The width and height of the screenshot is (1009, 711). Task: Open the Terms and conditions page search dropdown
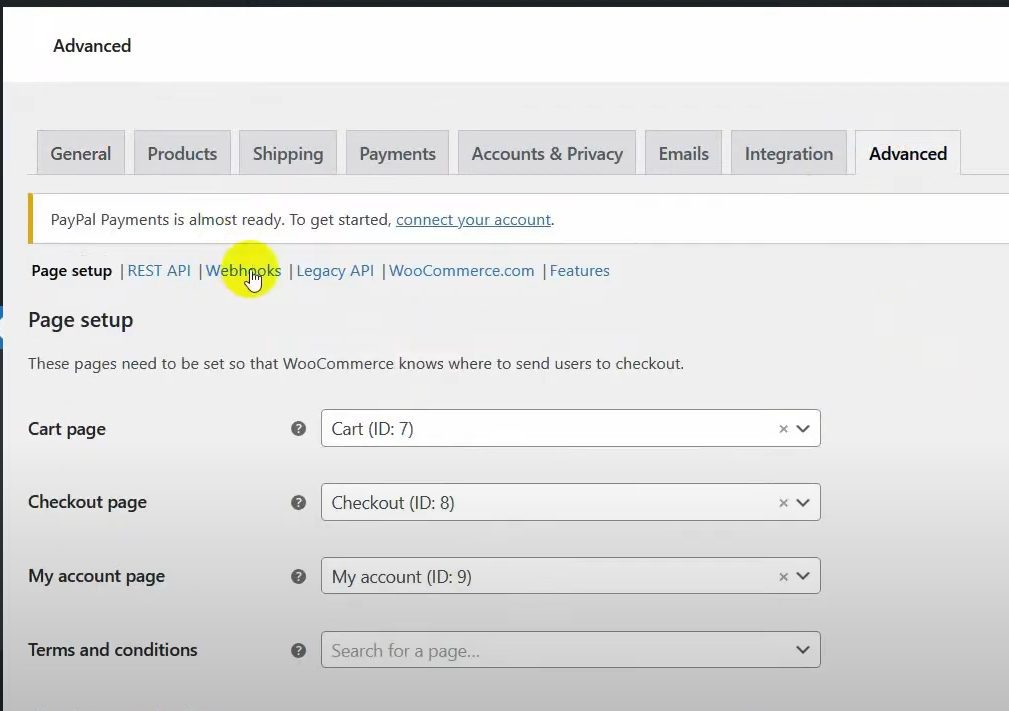[570, 650]
